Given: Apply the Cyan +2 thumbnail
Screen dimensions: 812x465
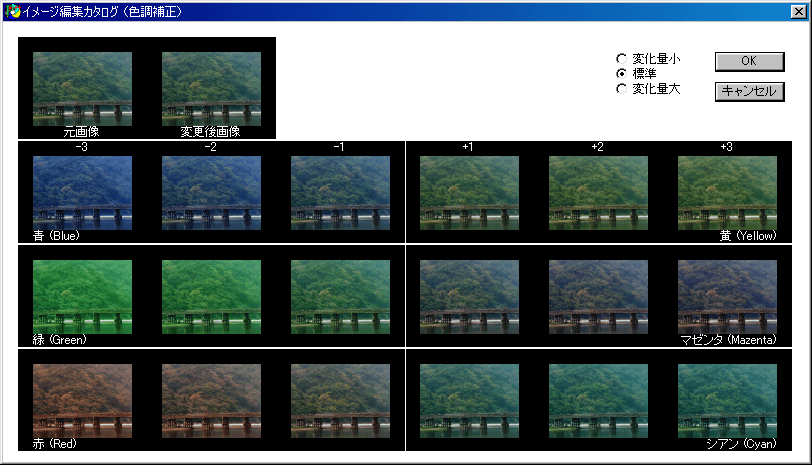Looking at the screenshot, I should click(598, 401).
